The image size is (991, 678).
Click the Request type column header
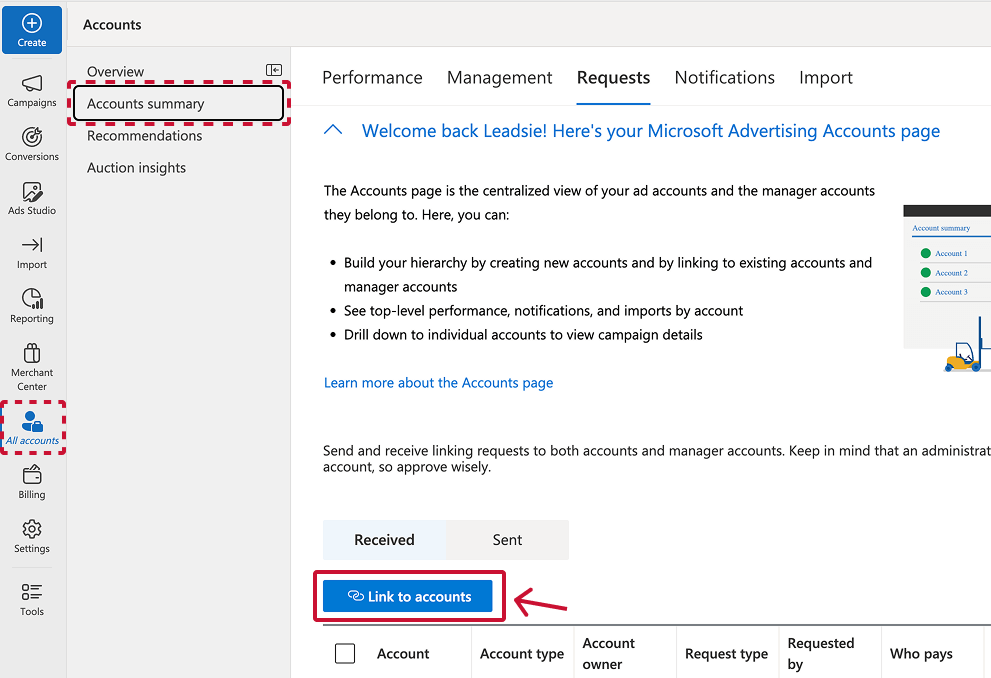[x=726, y=653]
